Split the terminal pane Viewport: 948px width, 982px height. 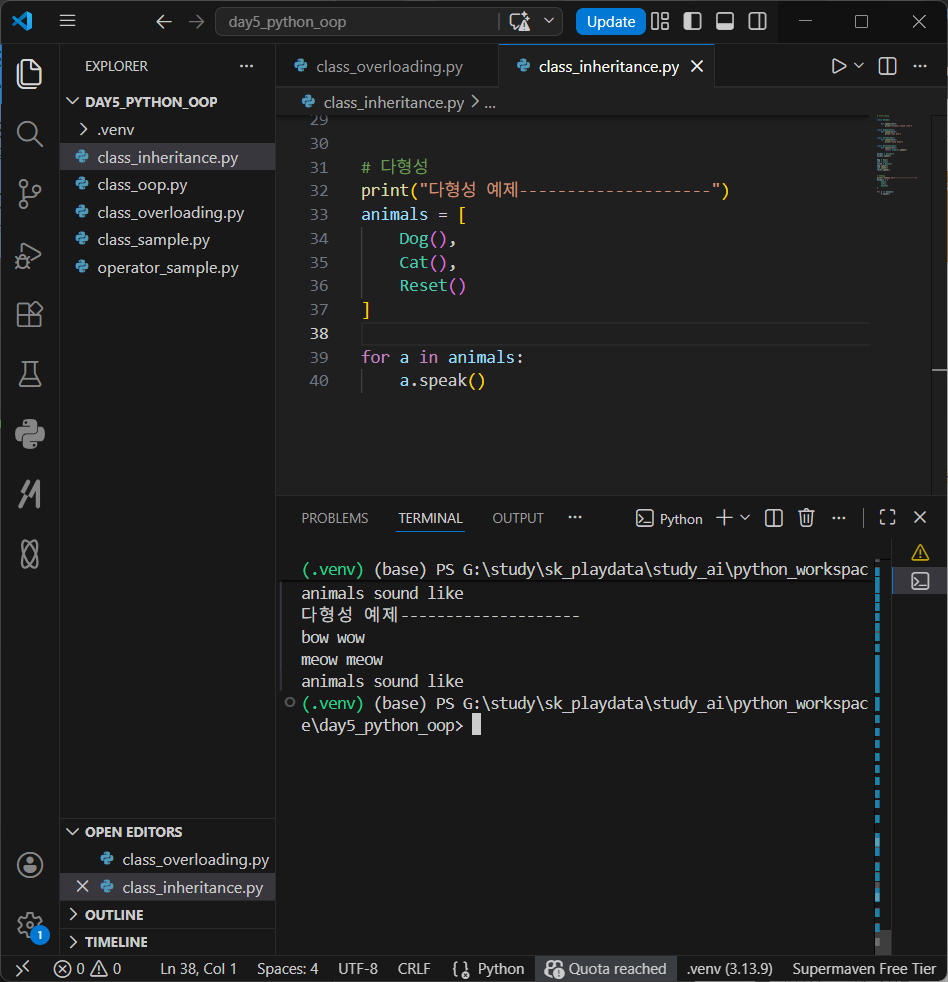point(774,518)
